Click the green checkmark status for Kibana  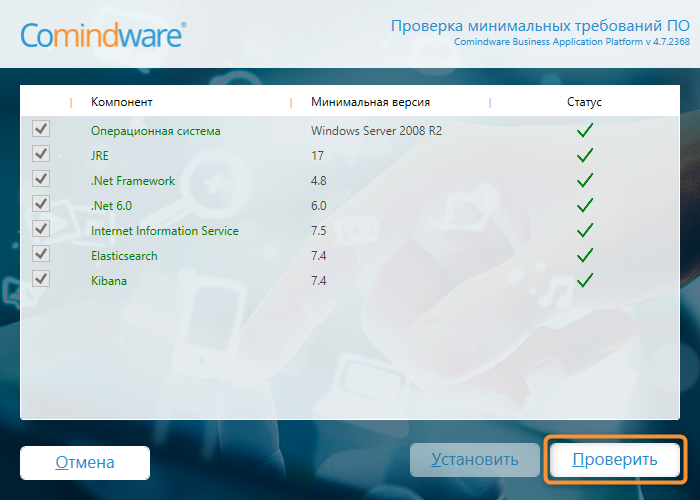coord(584,280)
